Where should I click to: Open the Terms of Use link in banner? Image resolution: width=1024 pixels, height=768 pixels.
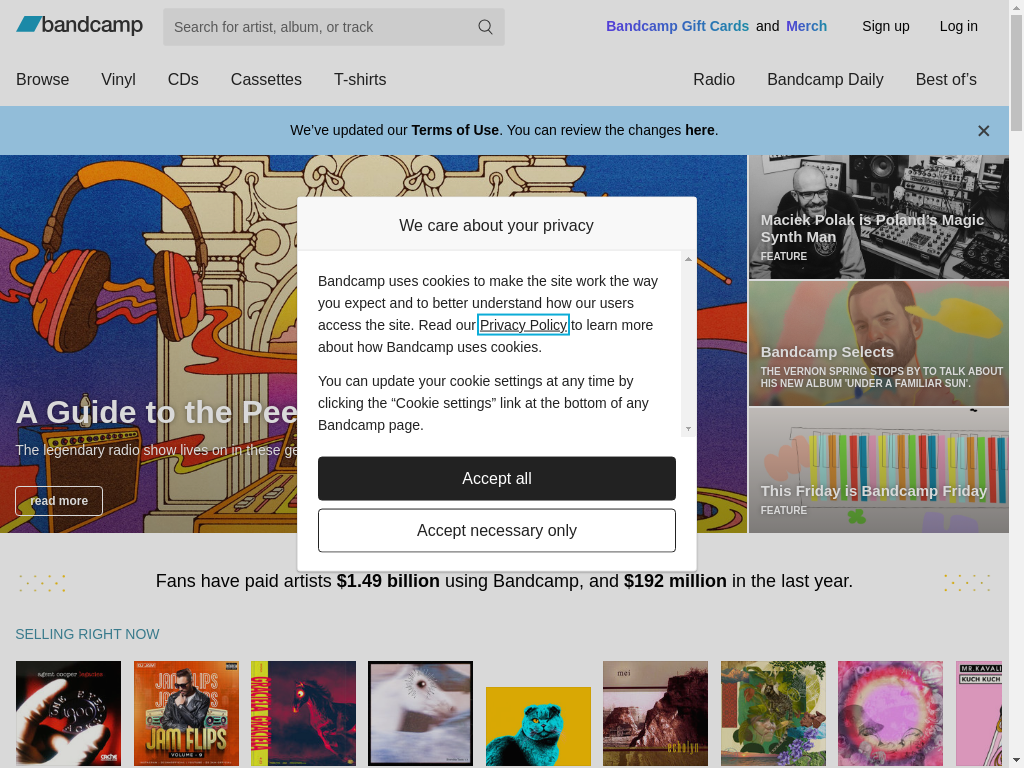click(x=455, y=130)
